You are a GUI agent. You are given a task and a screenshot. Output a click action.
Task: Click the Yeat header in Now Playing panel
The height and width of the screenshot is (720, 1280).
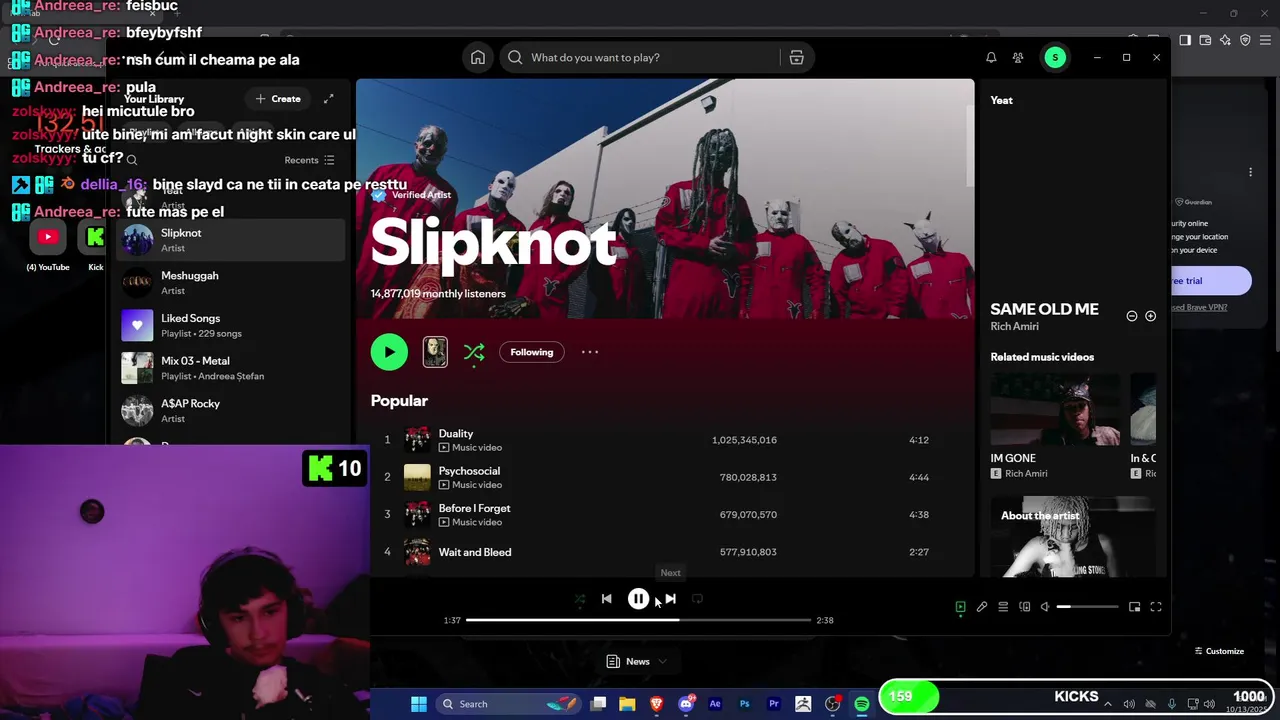point(1001,100)
